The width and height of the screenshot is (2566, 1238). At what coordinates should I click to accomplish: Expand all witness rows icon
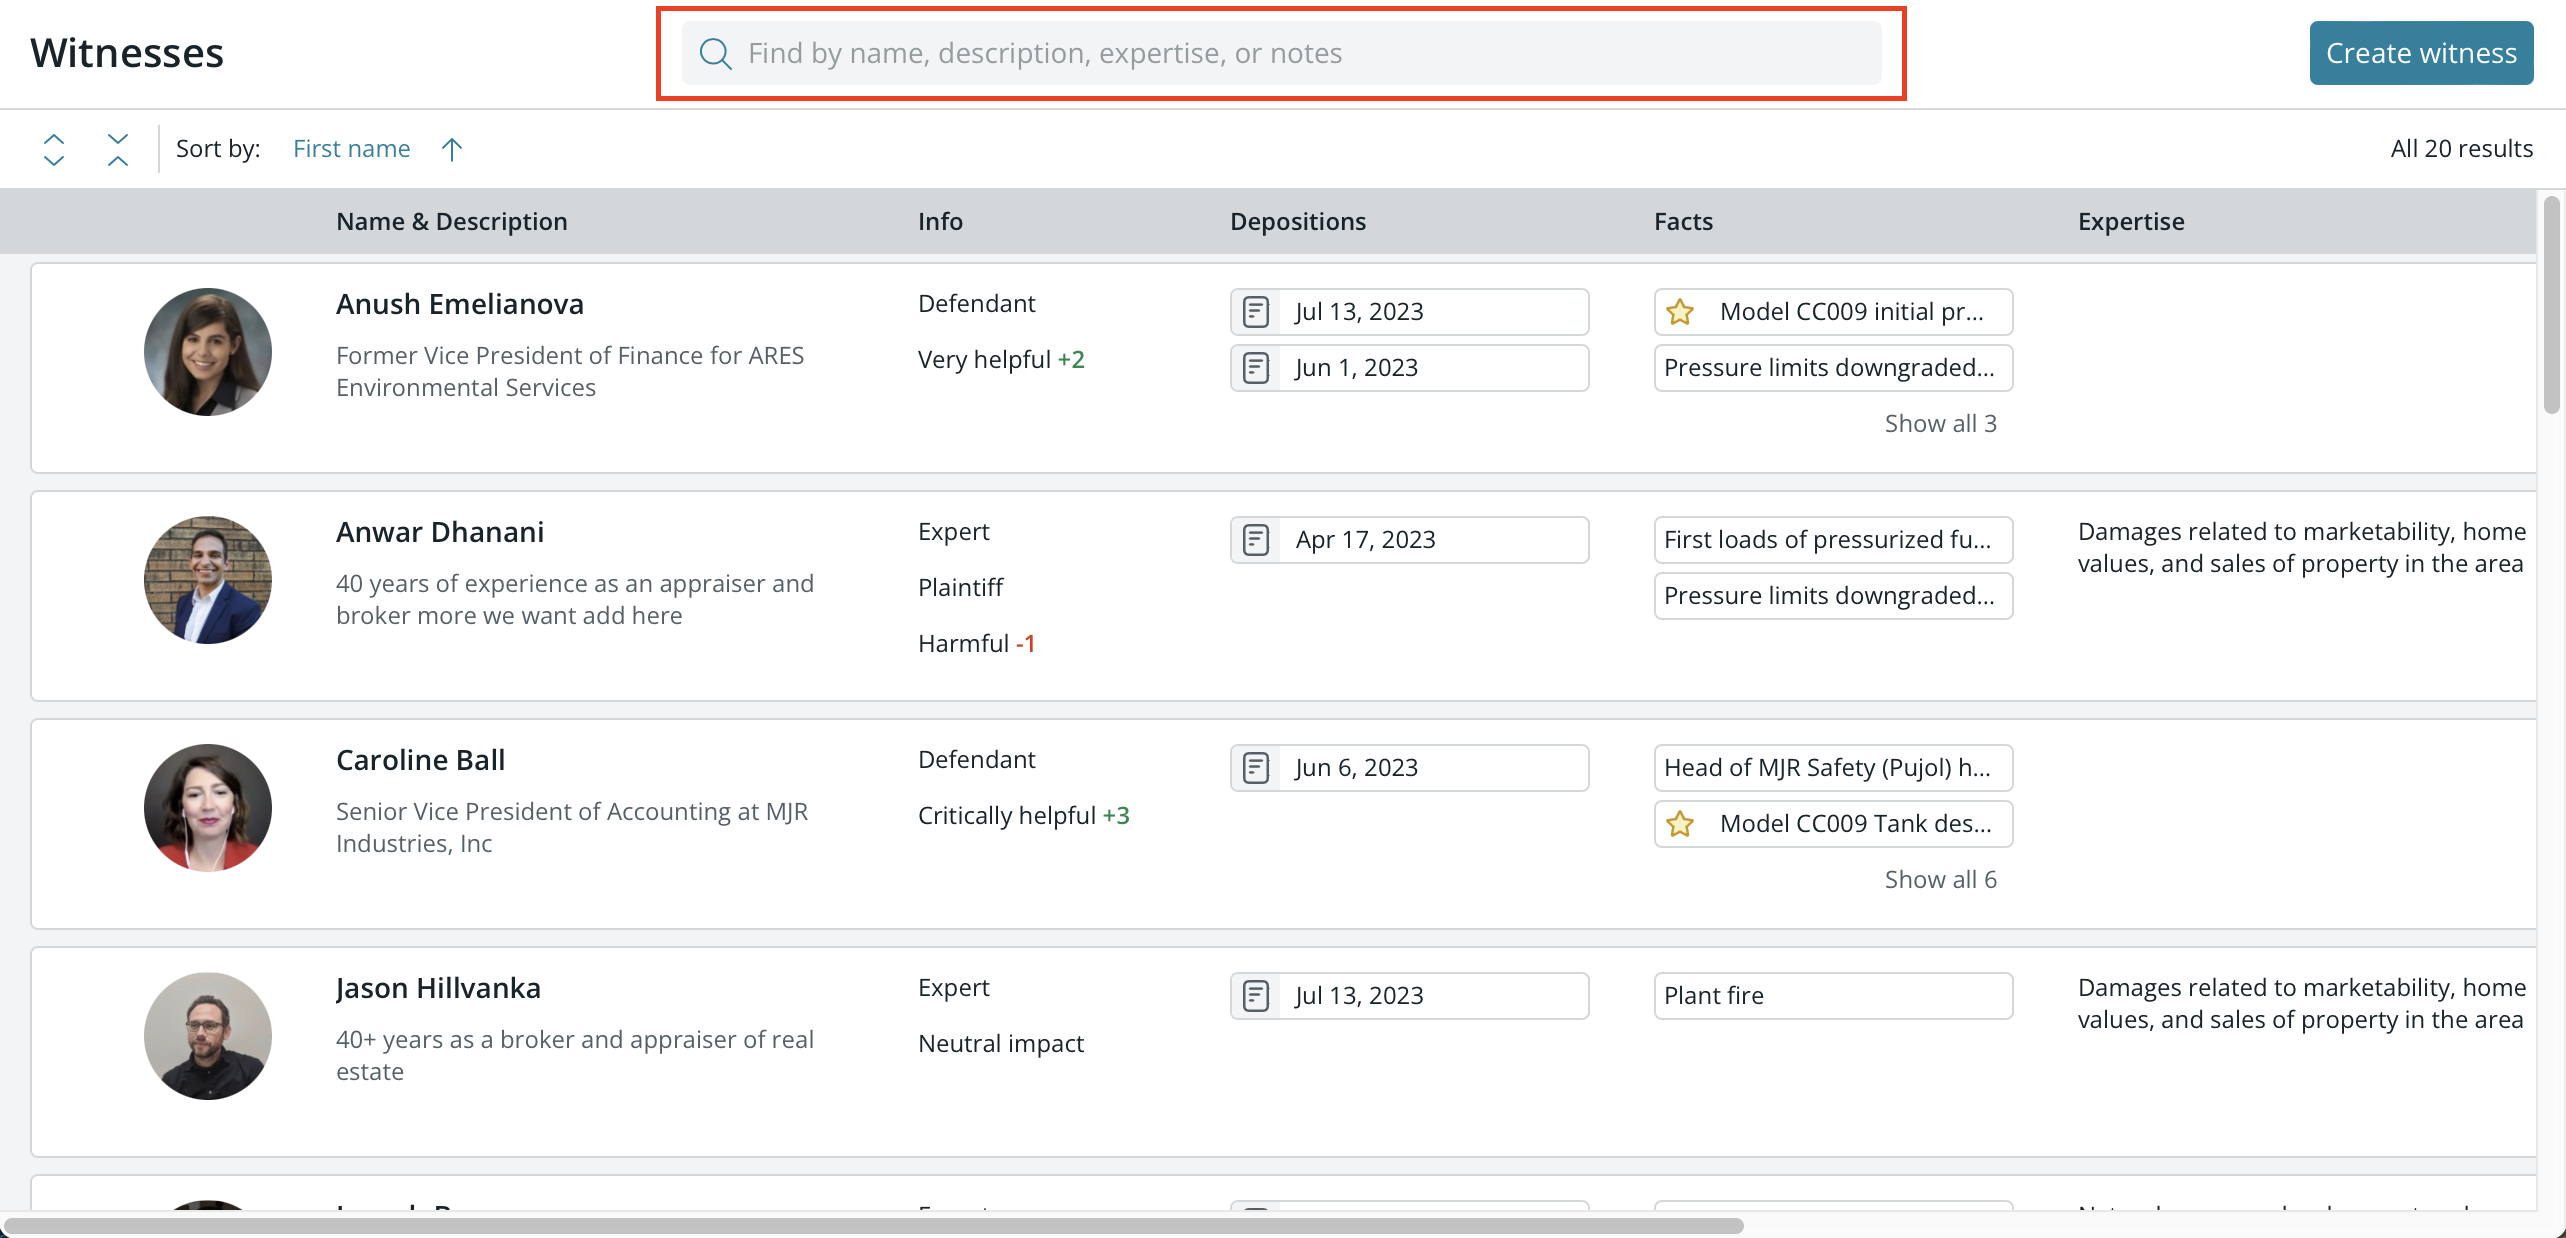(x=54, y=149)
